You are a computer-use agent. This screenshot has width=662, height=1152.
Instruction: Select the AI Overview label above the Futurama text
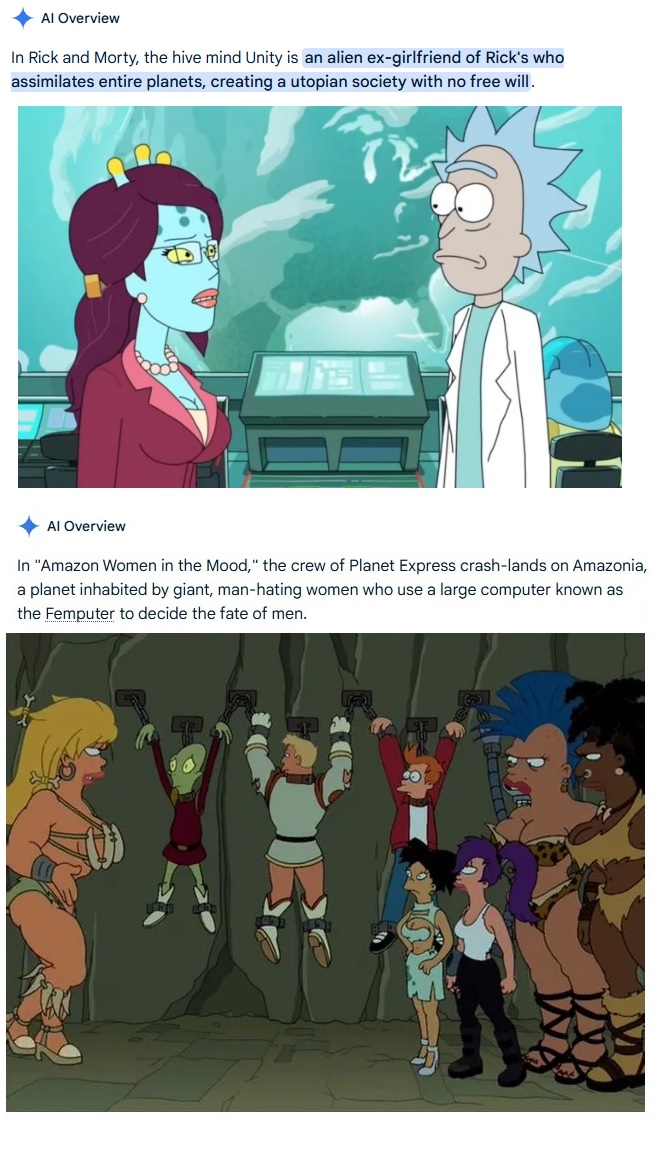point(86,526)
